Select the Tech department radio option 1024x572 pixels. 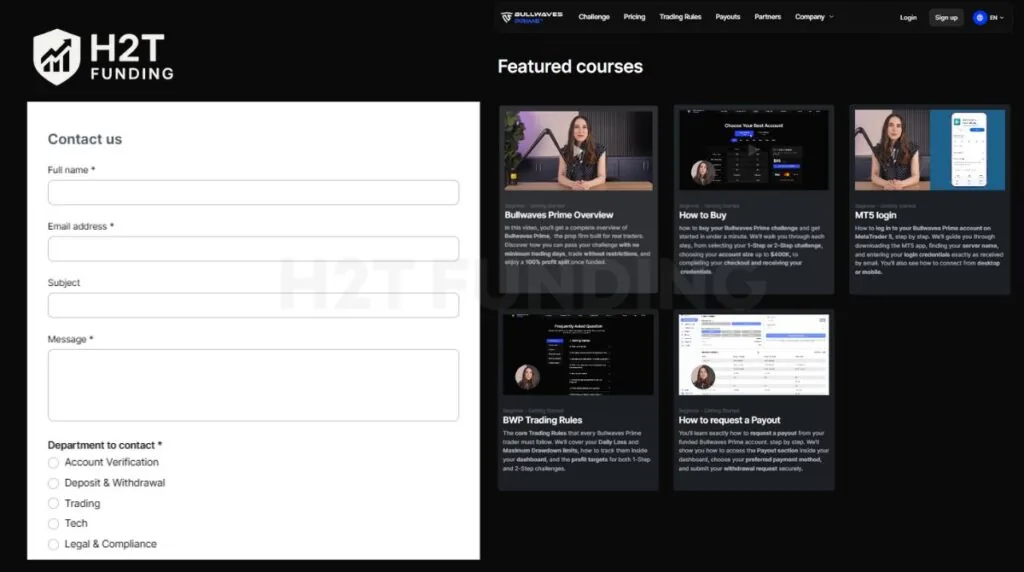coord(54,524)
